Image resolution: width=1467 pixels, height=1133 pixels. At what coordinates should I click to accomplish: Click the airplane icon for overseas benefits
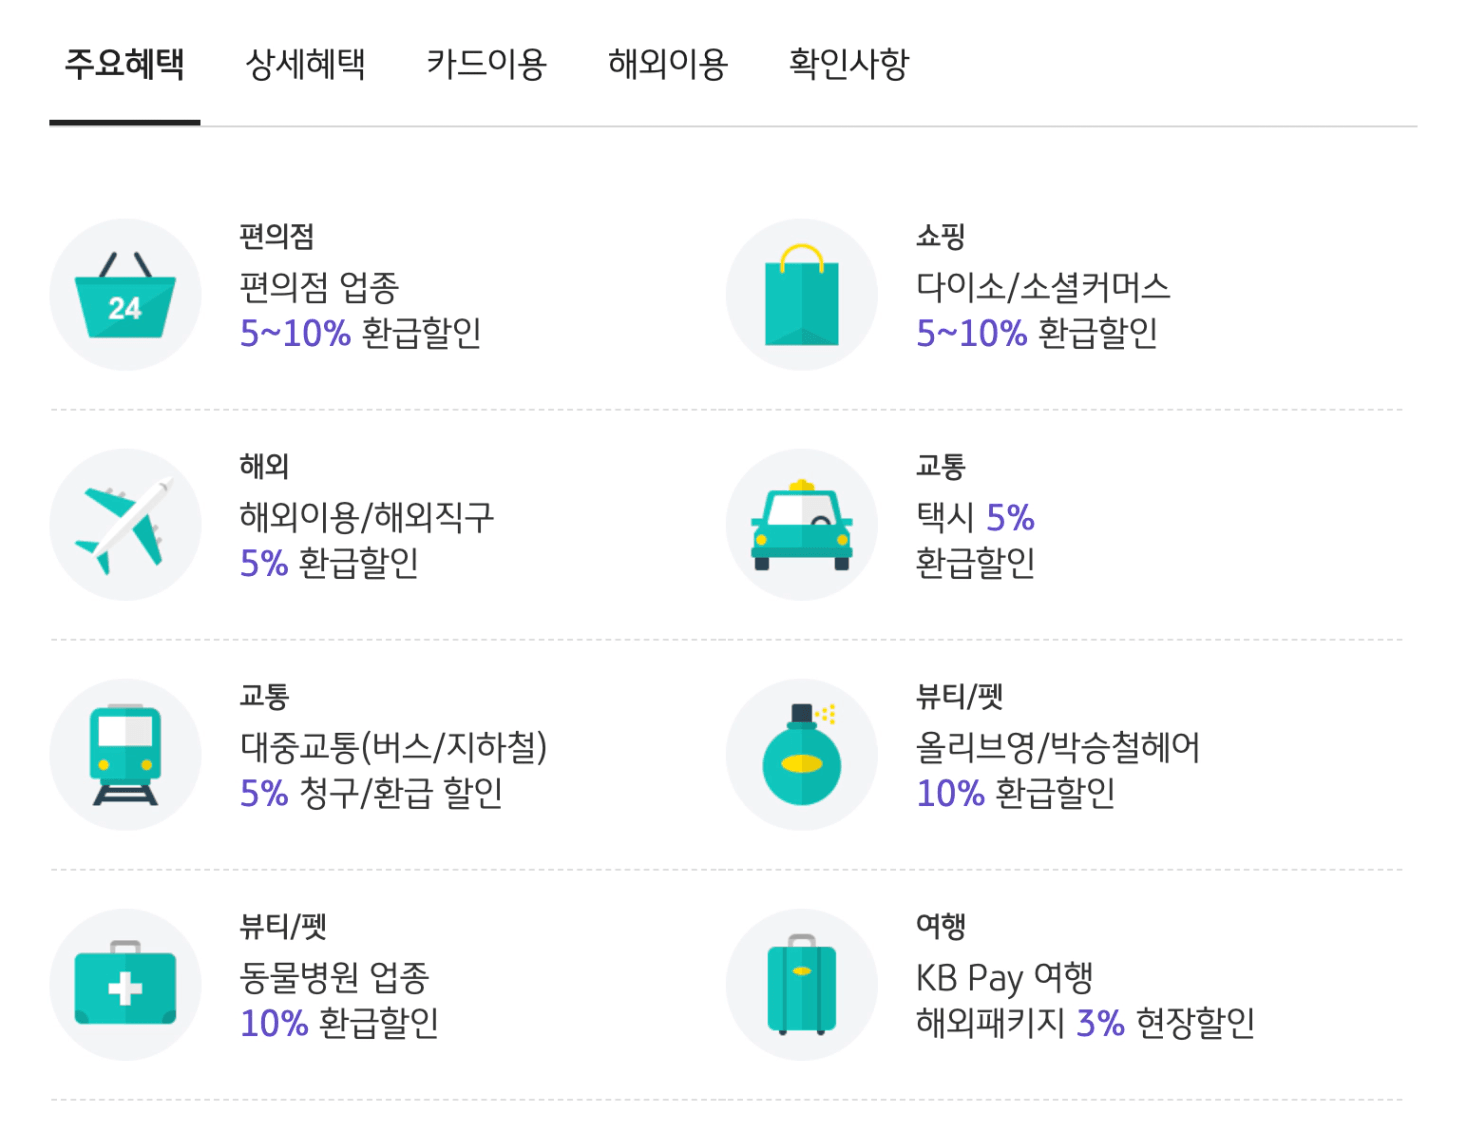pyautogui.click(x=125, y=523)
